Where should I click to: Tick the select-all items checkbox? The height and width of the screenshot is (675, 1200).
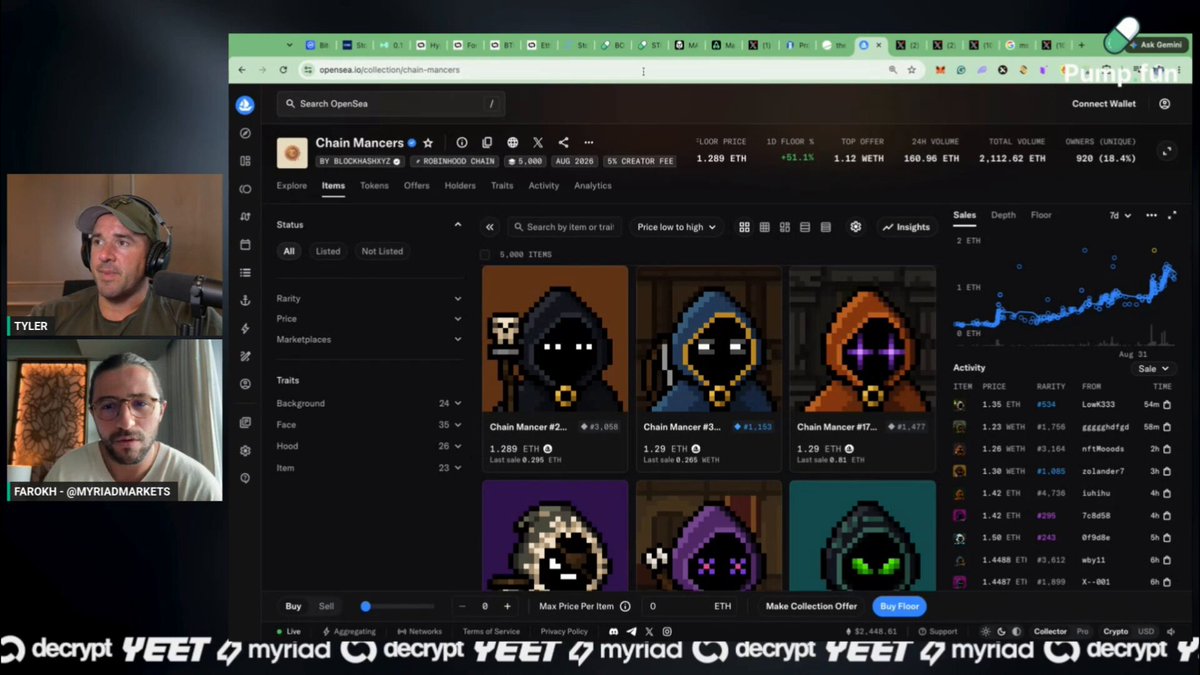pos(486,255)
